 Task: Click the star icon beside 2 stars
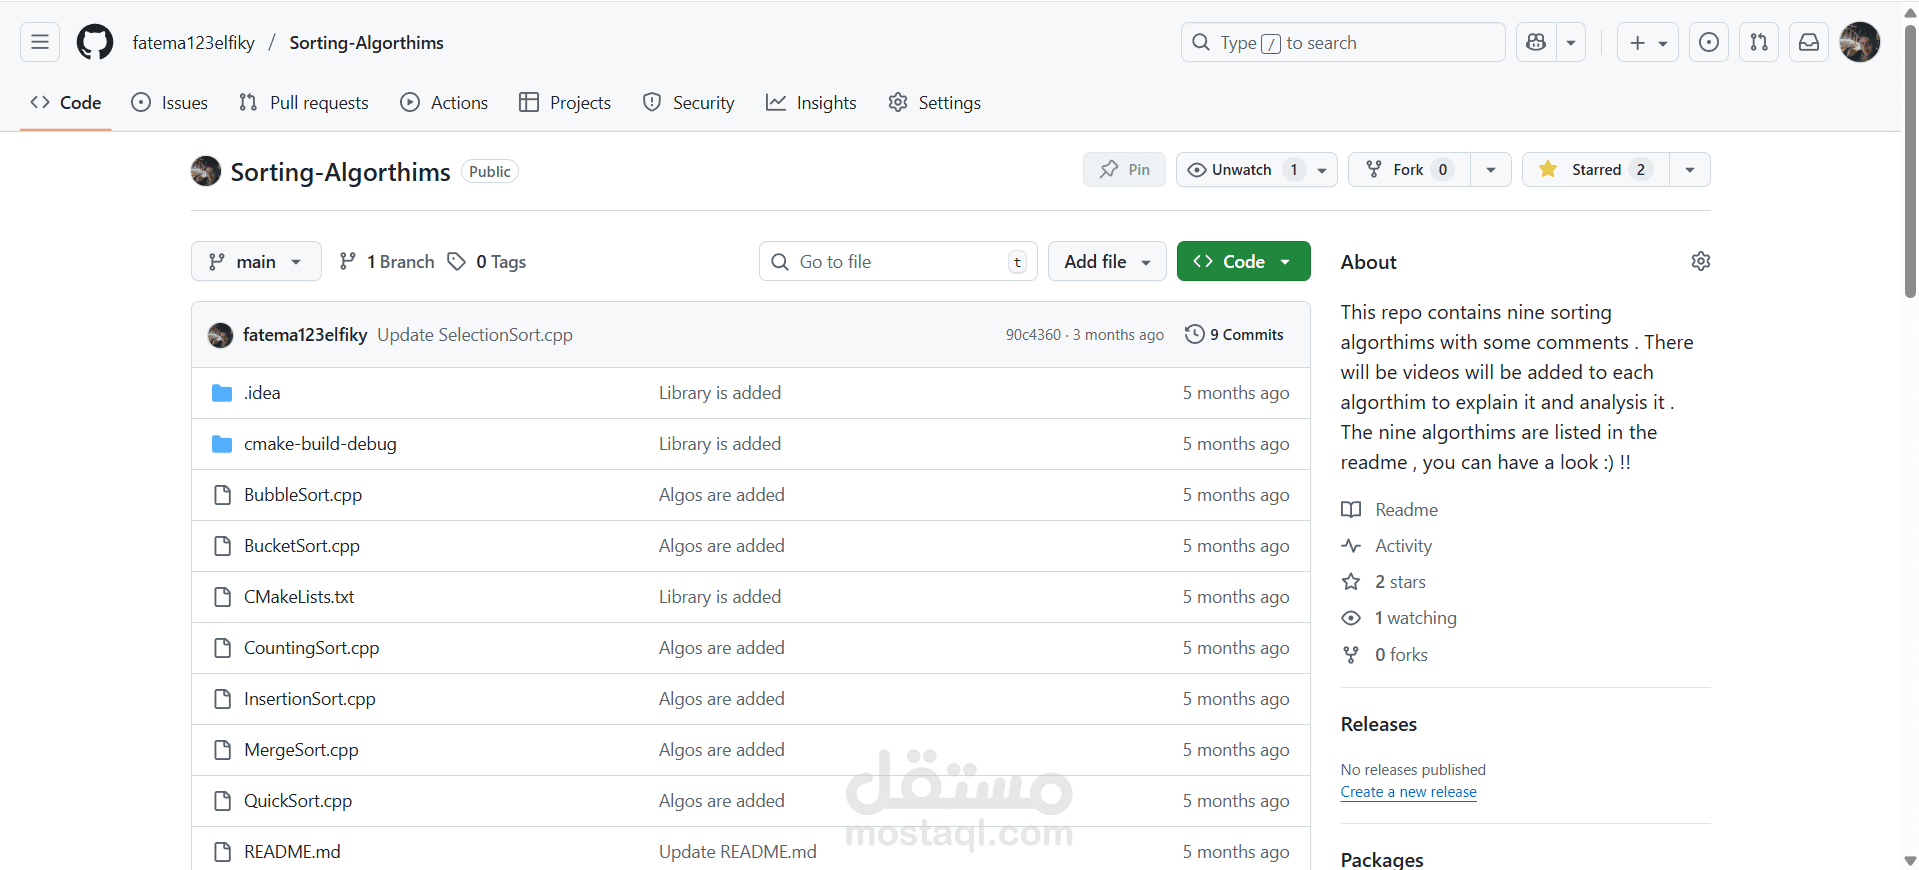click(x=1351, y=582)
